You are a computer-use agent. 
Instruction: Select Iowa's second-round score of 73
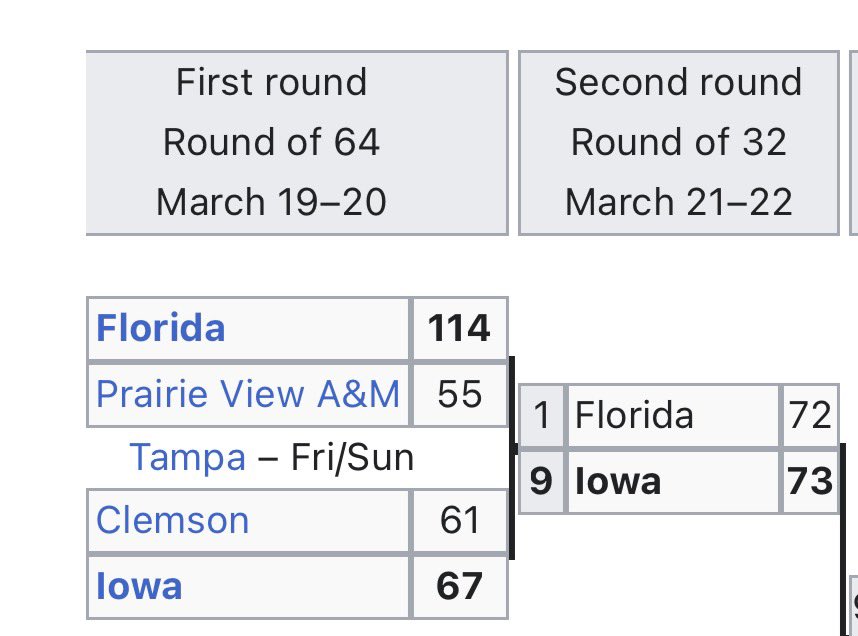pyautogui.click(x=810, y=482)
